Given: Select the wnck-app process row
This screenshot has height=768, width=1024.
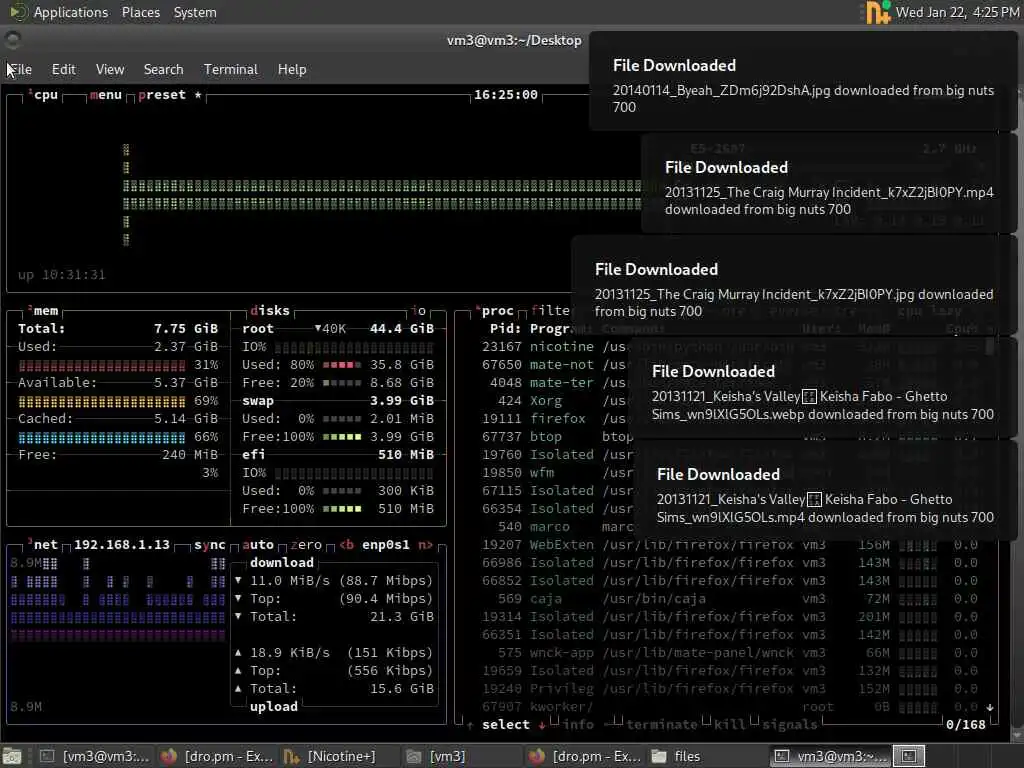Looking at the screenshot, I should (729, 652).
